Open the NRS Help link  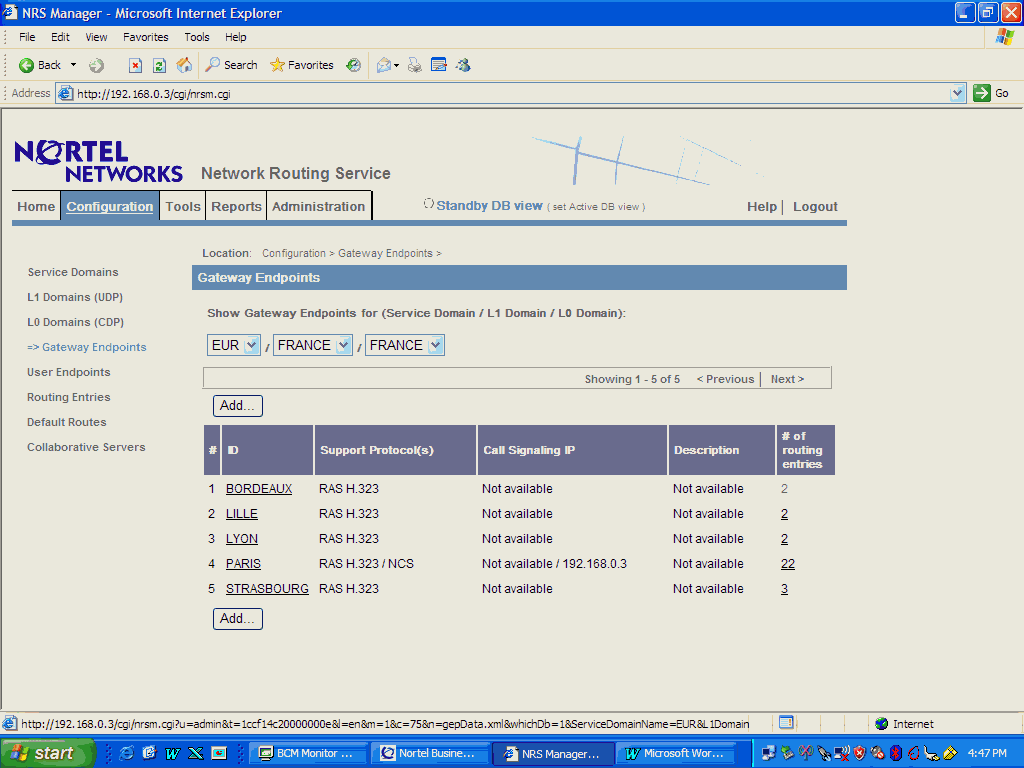(x=761, y=206)
